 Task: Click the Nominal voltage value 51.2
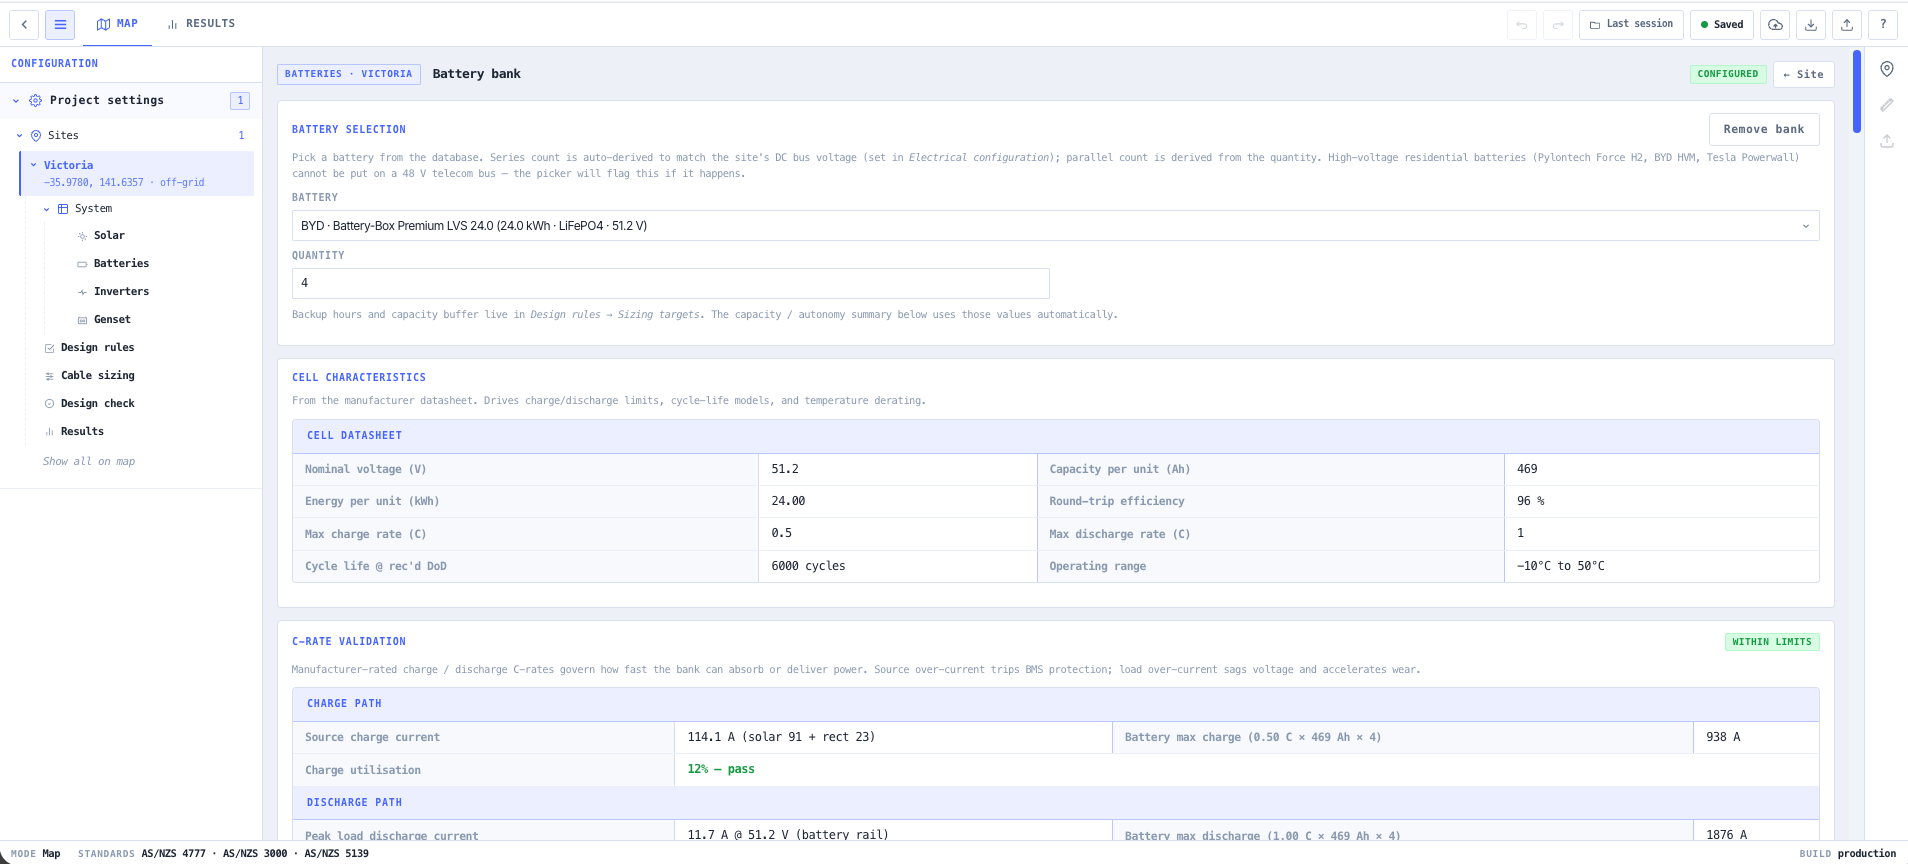[x=785, y=469]
